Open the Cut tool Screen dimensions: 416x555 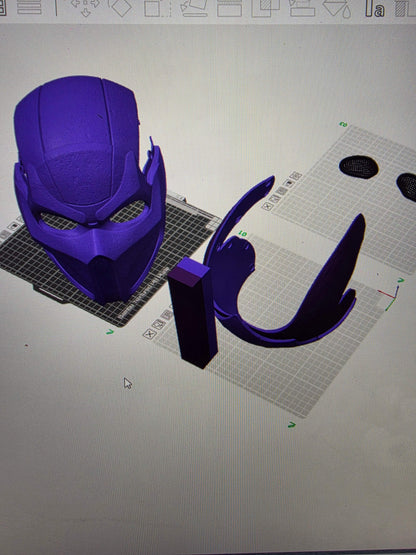click(229, 8)
